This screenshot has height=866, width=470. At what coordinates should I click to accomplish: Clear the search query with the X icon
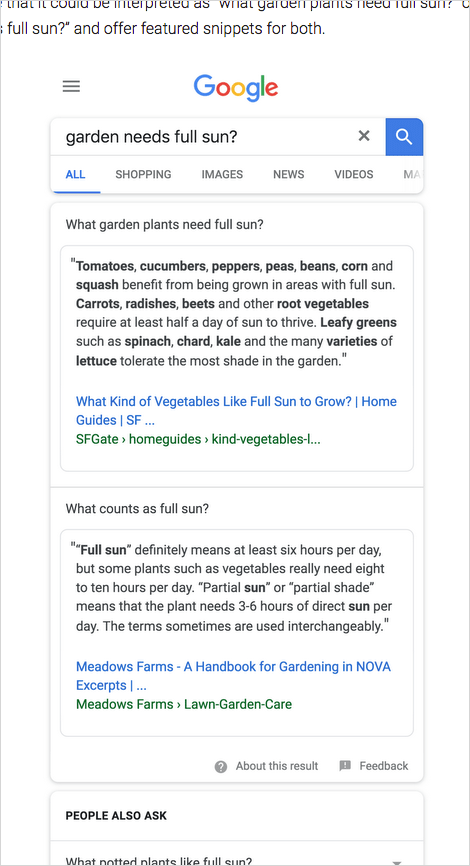point(364,136)
